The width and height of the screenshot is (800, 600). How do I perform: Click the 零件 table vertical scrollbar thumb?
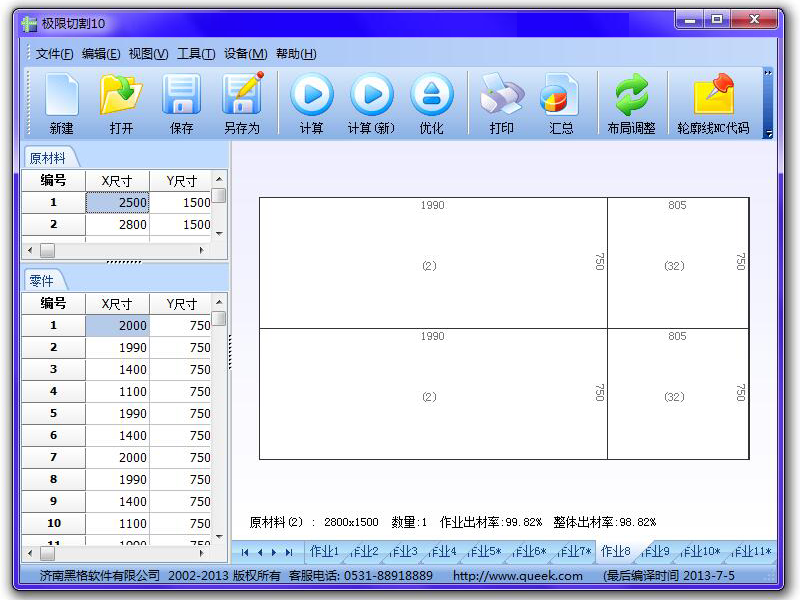tap(218, 319)
